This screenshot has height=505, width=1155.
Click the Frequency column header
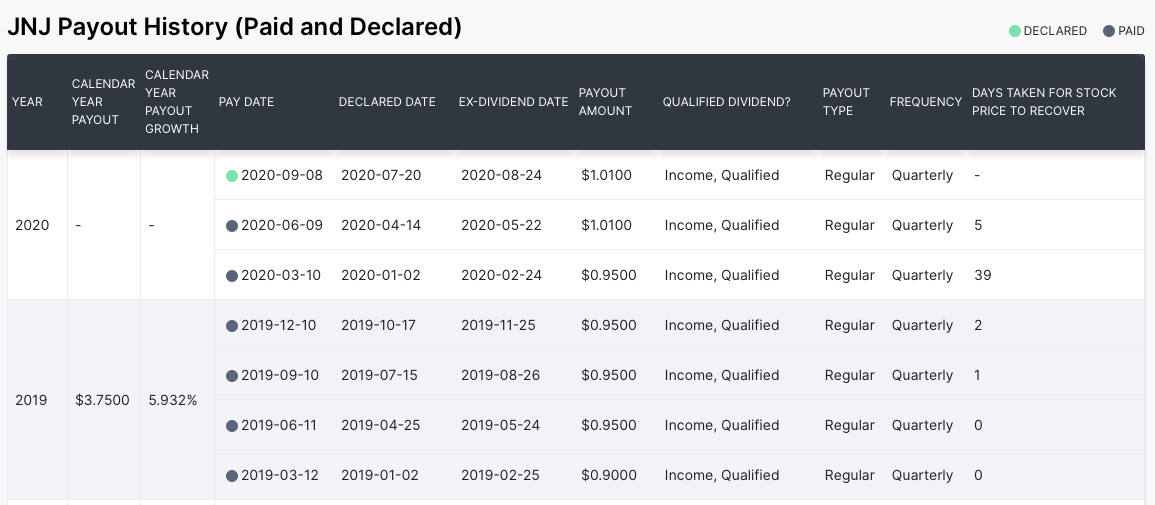[x=925, y=102]
